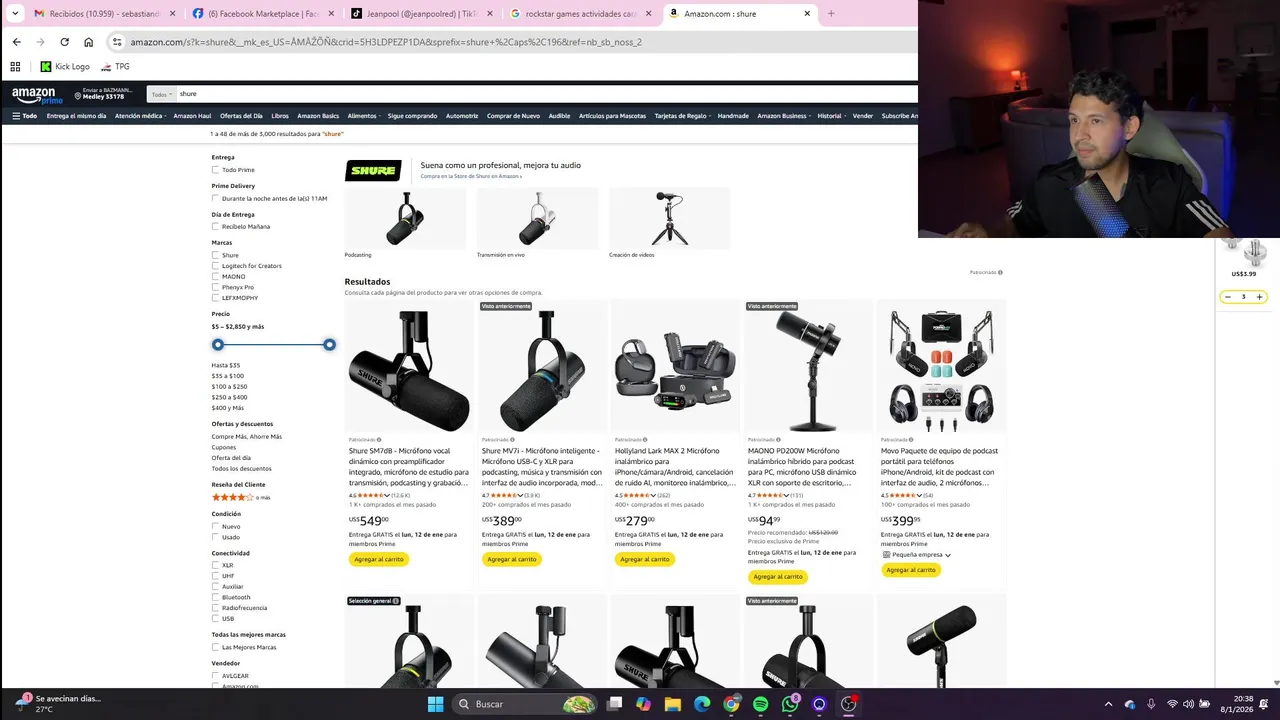Filter price by $100 a $250
This screenshot has width=1280, height=720.
[x=229, y=387]
